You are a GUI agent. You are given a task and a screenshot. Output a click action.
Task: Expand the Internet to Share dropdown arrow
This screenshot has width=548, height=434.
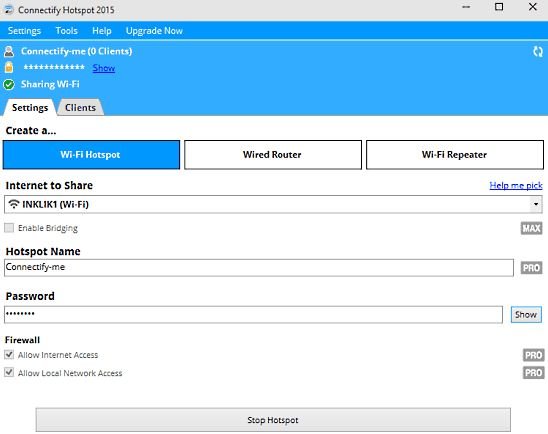tap(535, 204)
